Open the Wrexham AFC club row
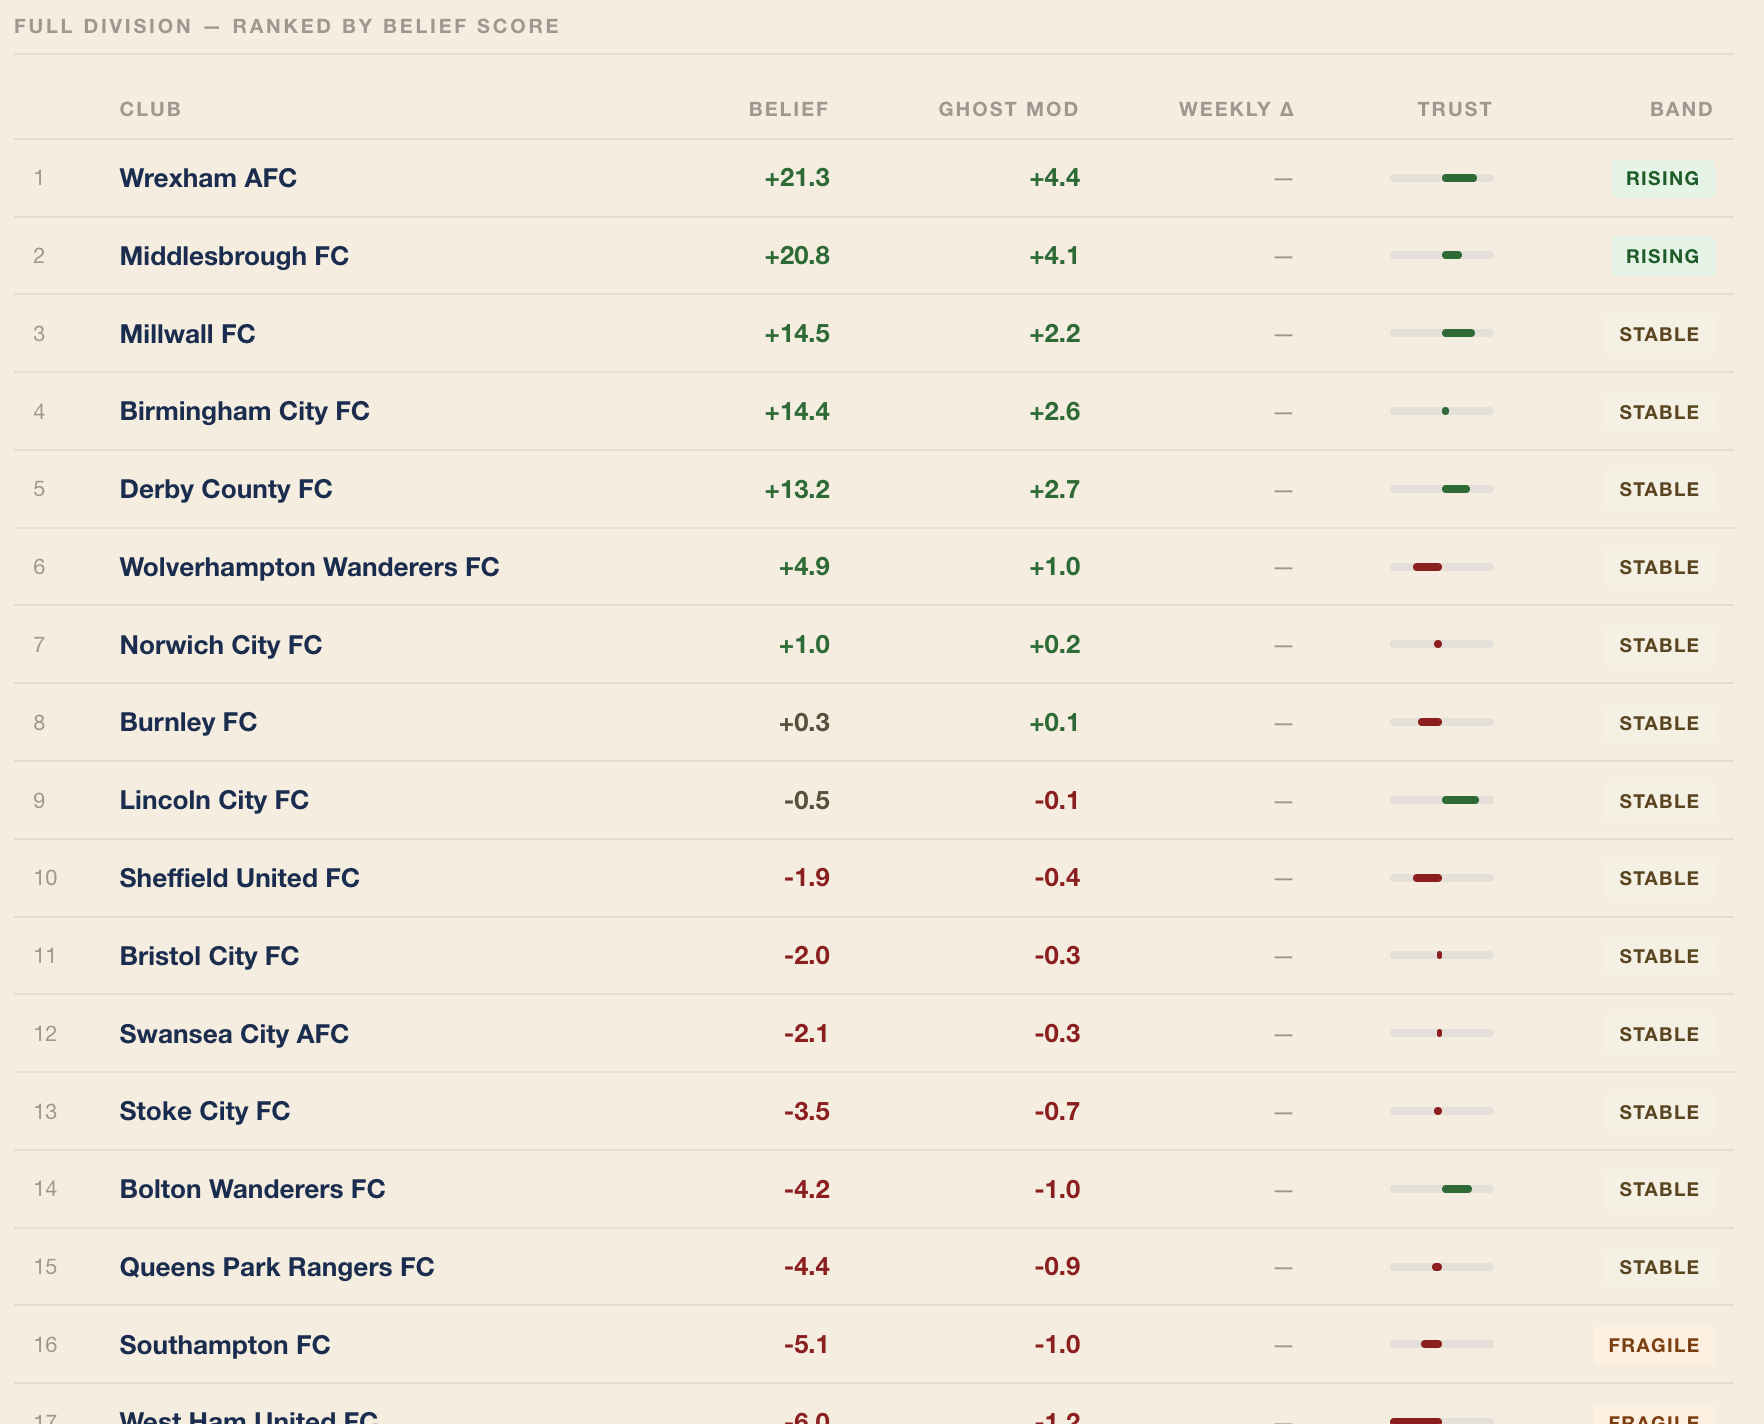 click(874, 178)
